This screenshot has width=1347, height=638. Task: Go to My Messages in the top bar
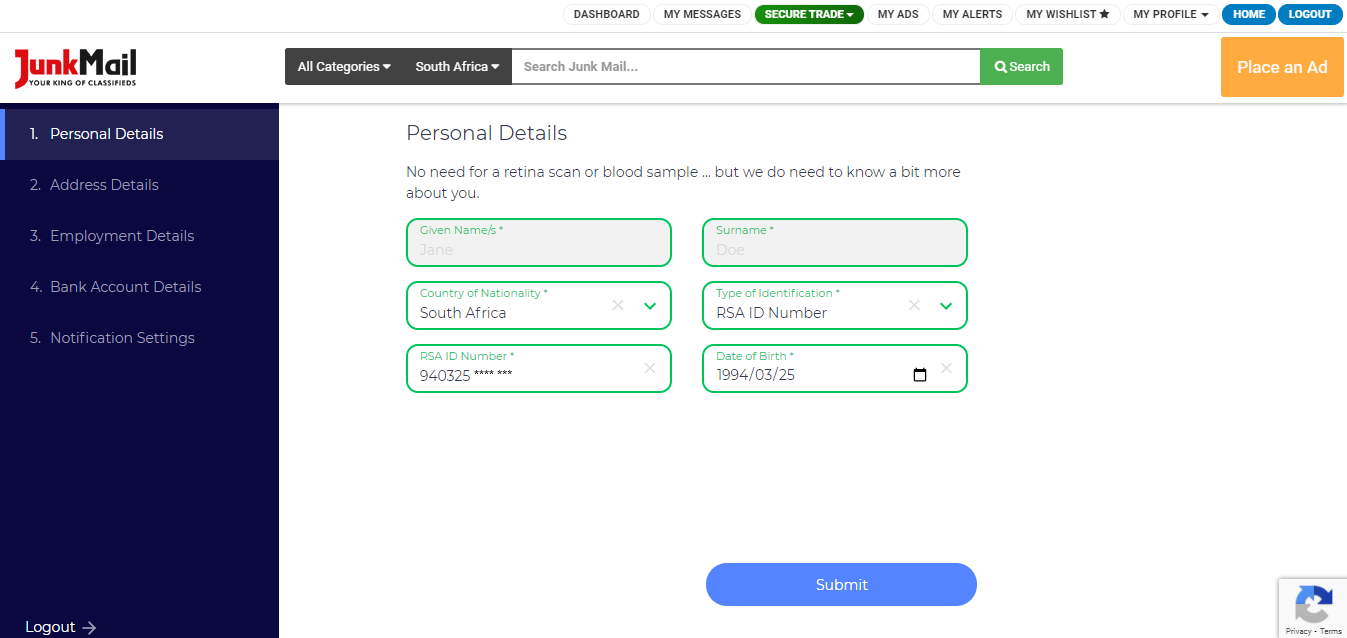click(x=701, y=14)
